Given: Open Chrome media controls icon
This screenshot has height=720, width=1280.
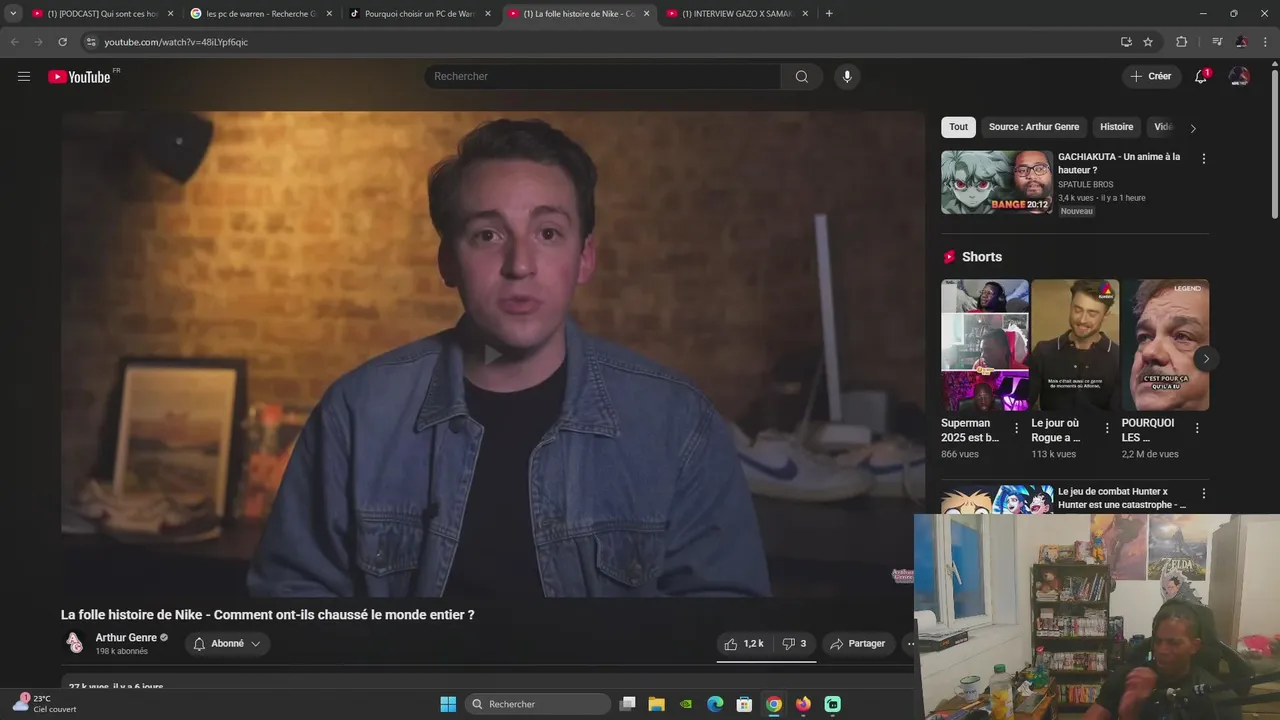Looking at the screenshot, I should tap(1217, 42).
